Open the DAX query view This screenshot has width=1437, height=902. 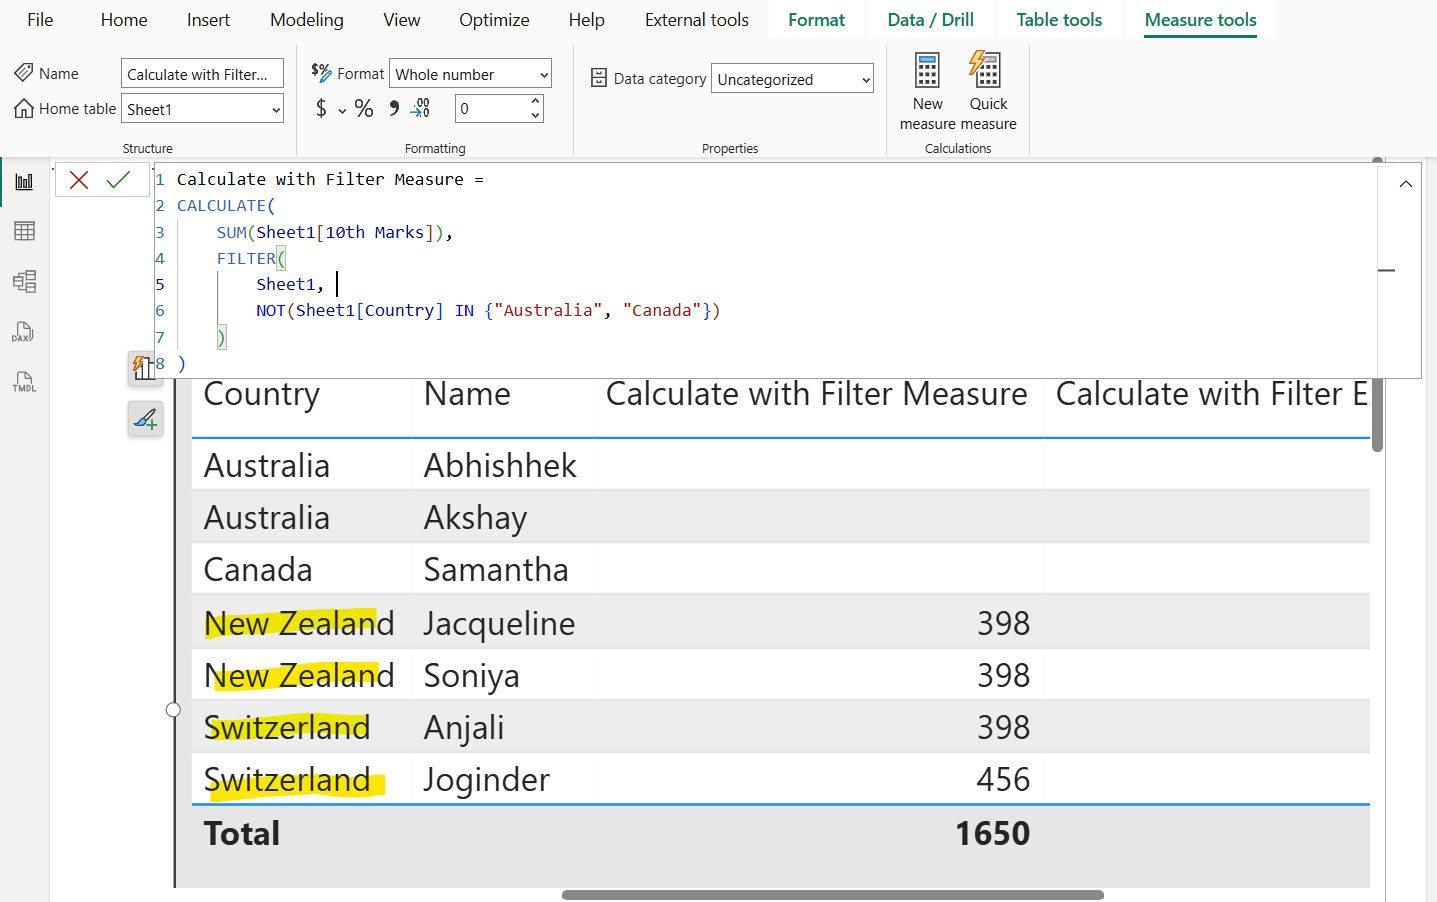[x=23, y=331]
